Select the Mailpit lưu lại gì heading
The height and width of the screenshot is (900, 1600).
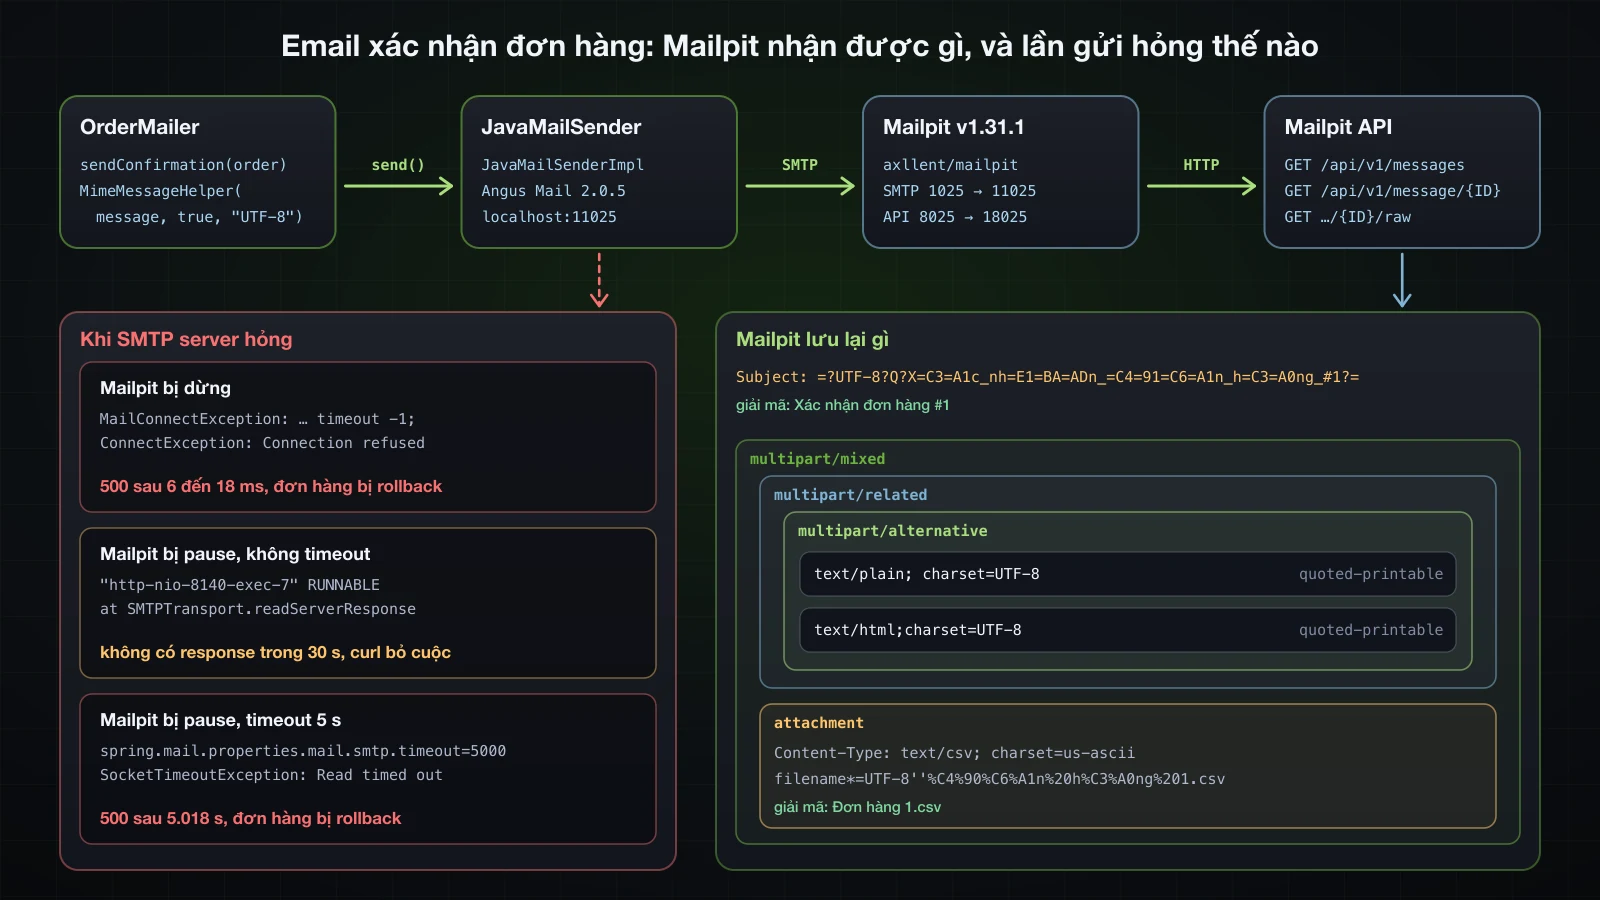[812, 339]
